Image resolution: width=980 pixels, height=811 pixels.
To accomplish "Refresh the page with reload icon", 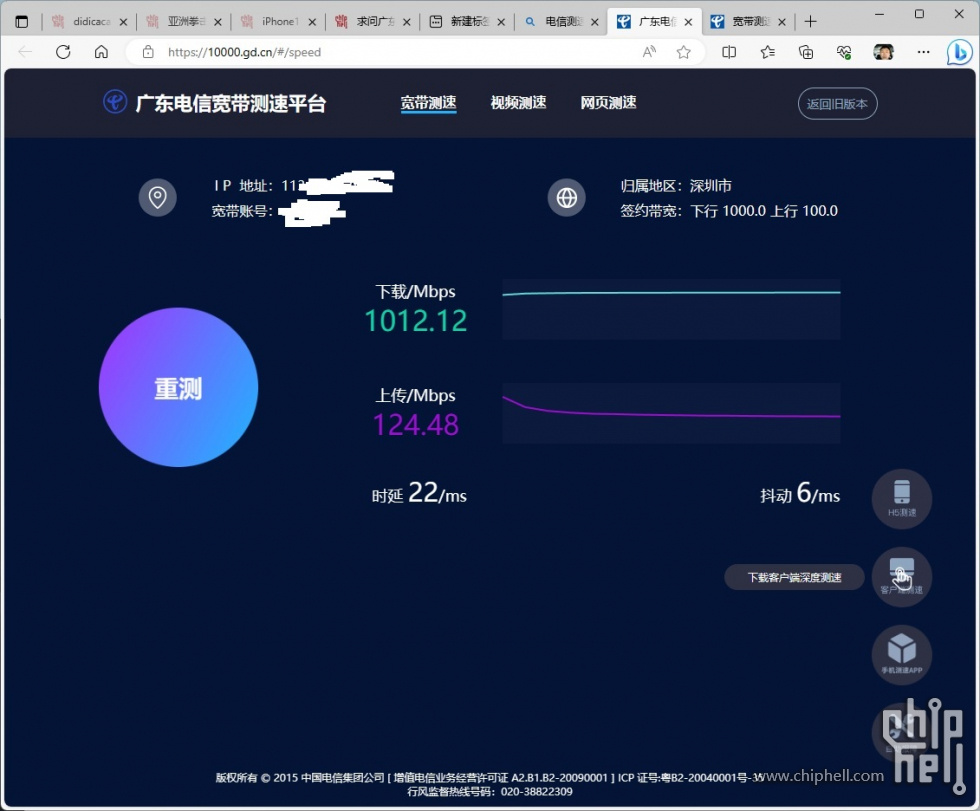I will coord(63,52).
